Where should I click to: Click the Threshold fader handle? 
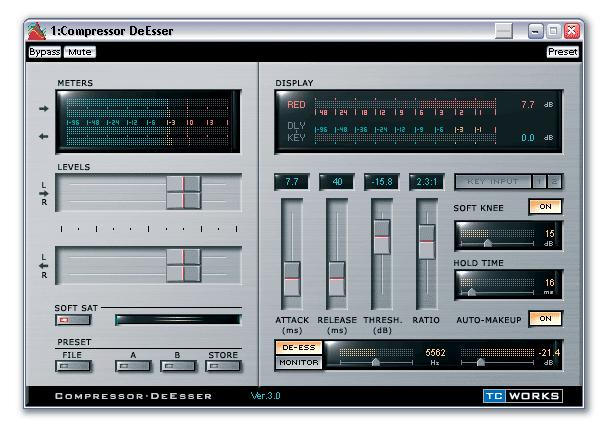tap(382, 237)
